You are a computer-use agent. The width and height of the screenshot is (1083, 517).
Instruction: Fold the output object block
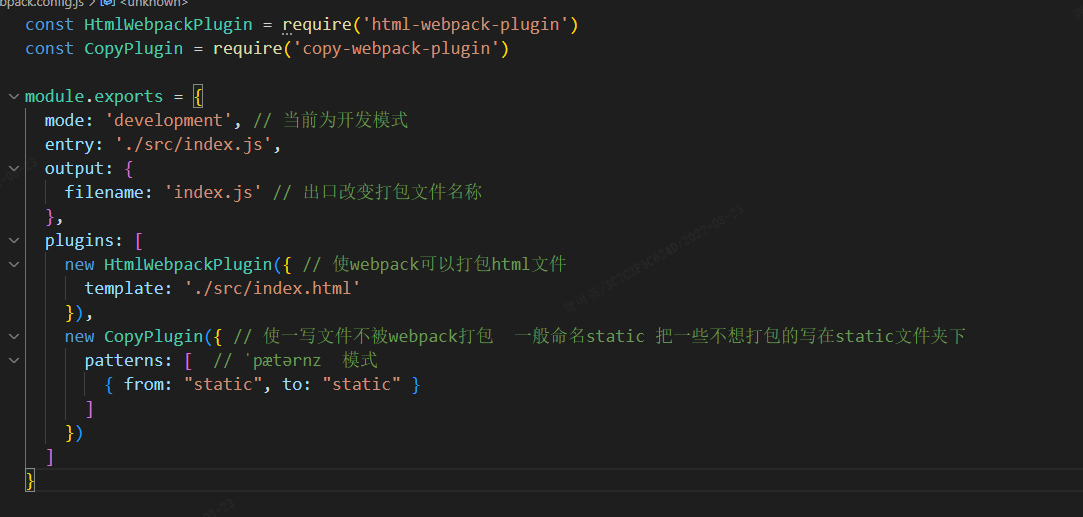click(13, 169)
